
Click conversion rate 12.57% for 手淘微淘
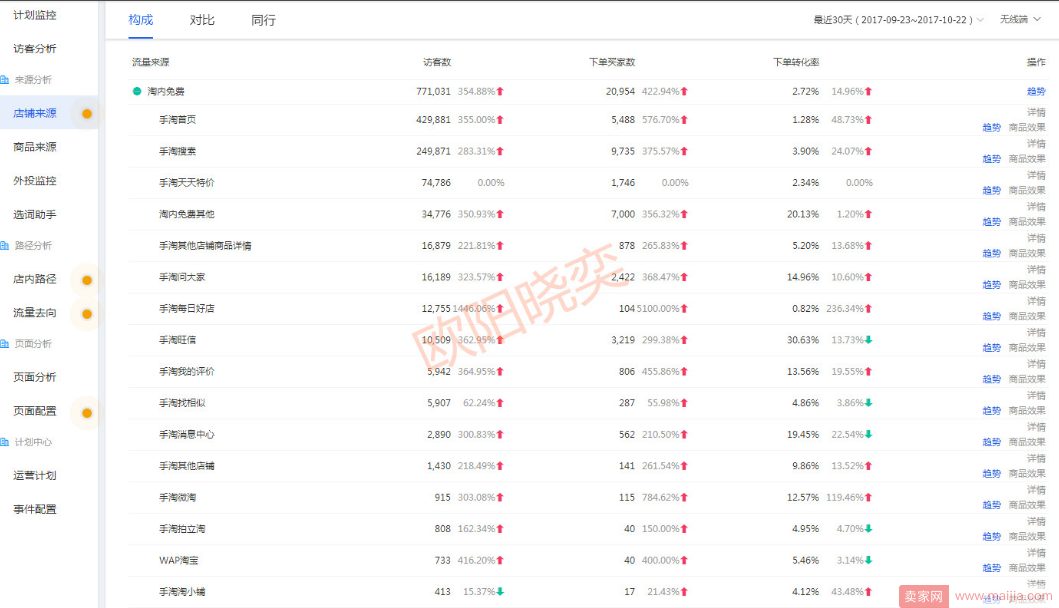[803, 497]
